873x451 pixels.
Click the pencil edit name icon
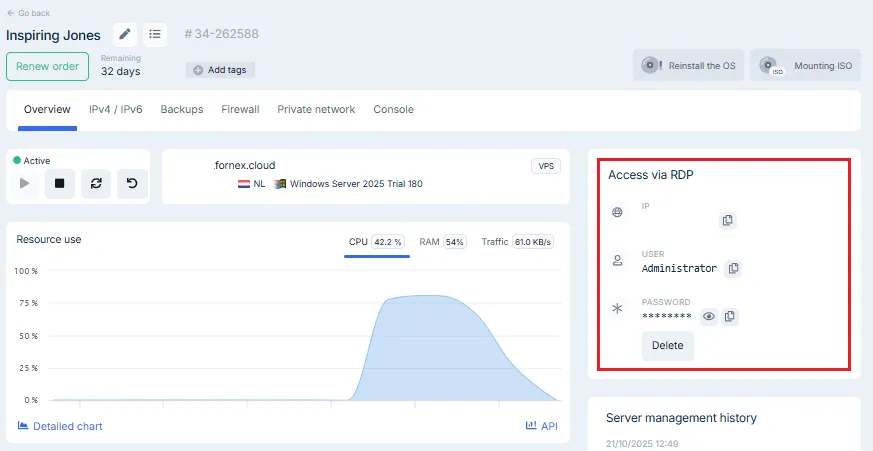(x=125, y=35)
